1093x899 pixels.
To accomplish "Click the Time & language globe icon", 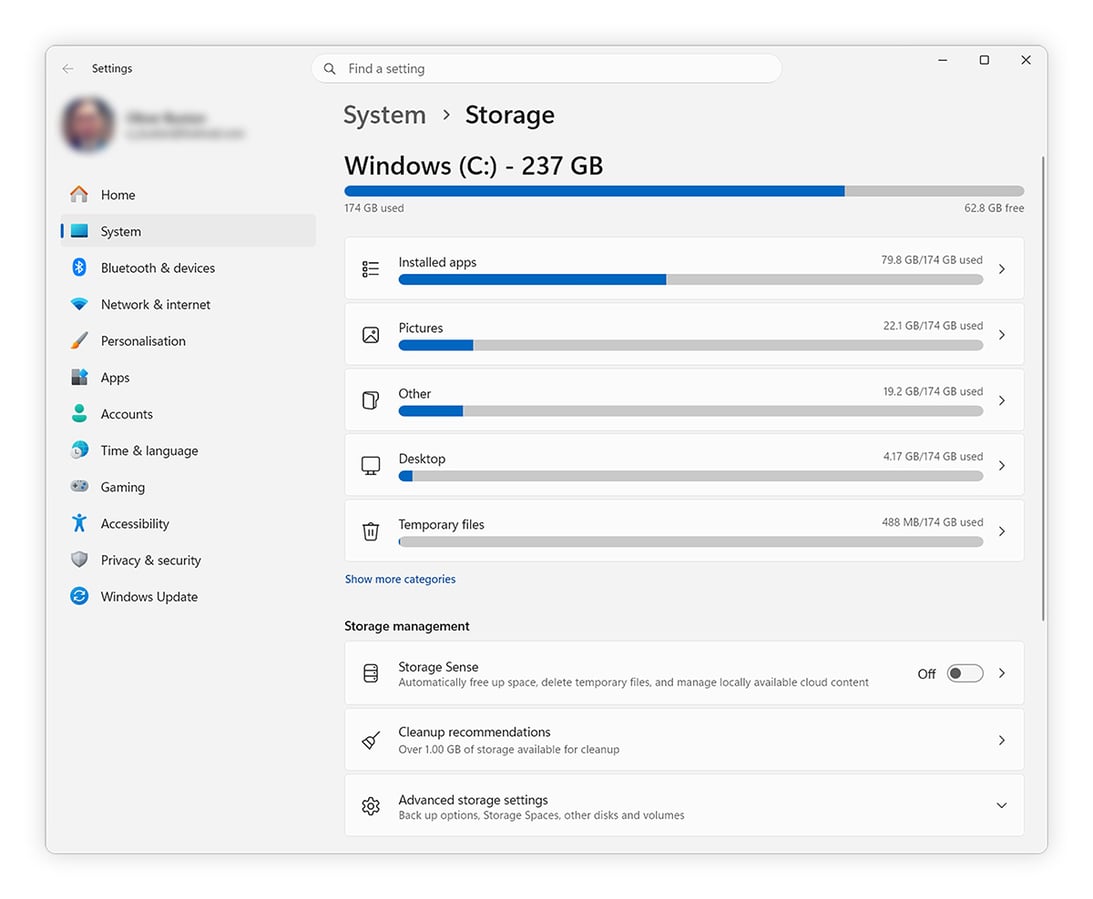I will click(79, 450).
